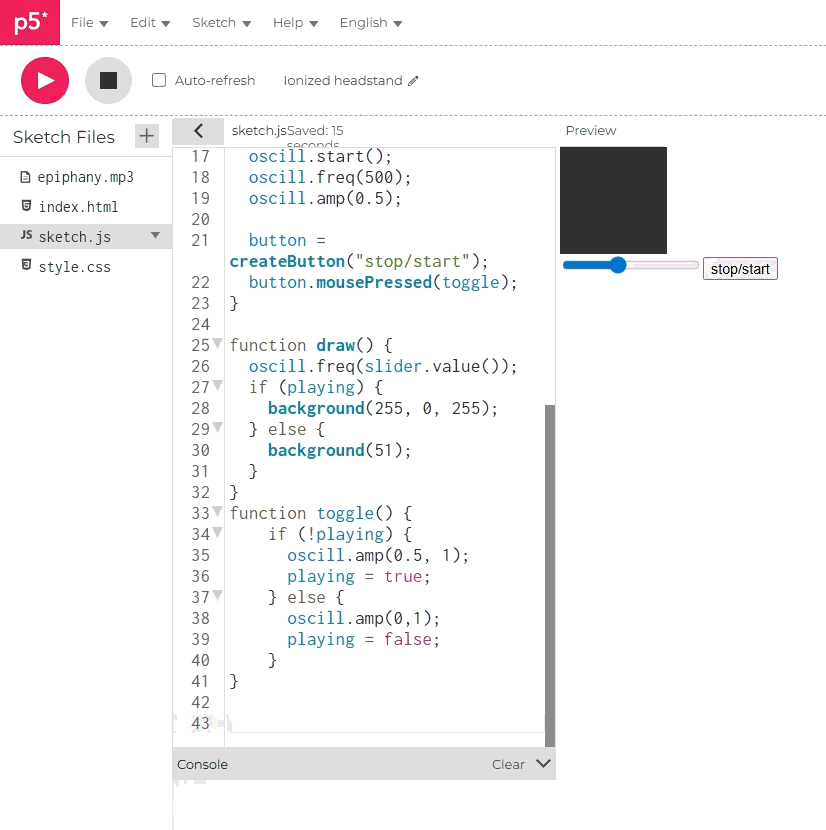Select the style.css file icon

click(x=26, y=265)
